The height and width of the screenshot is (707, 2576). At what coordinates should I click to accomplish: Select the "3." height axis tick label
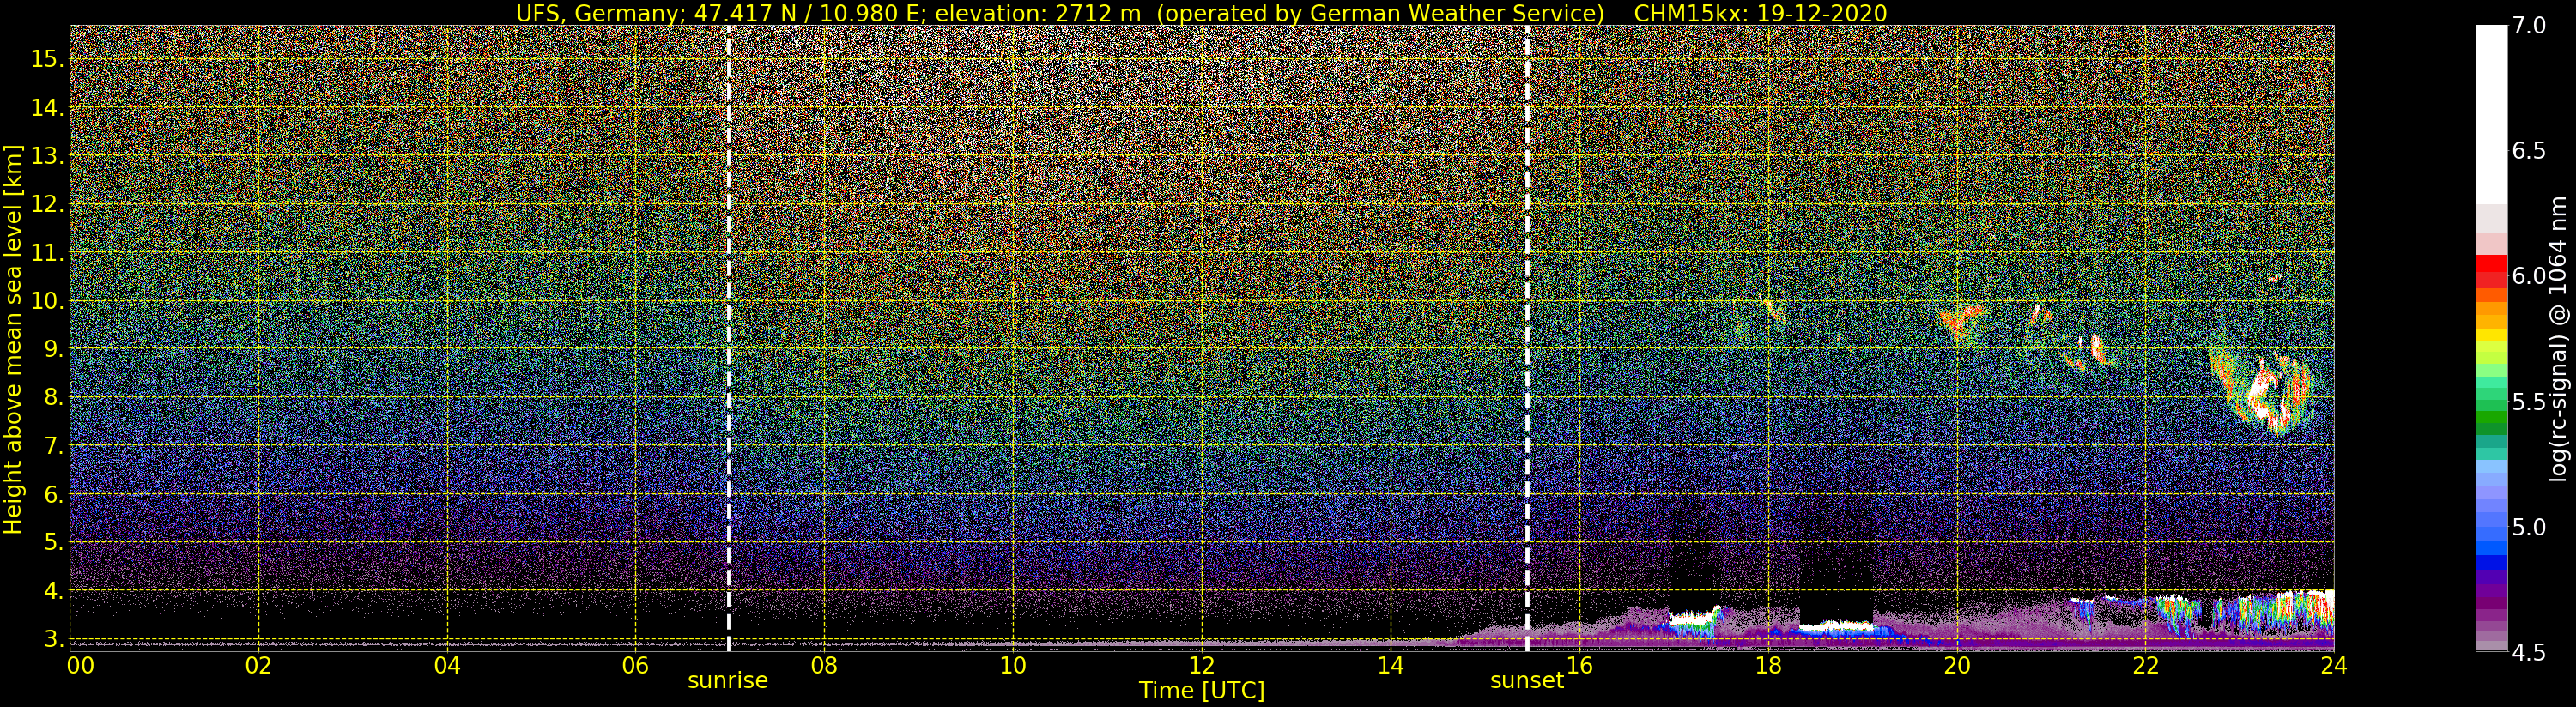(x=53, y=638)
